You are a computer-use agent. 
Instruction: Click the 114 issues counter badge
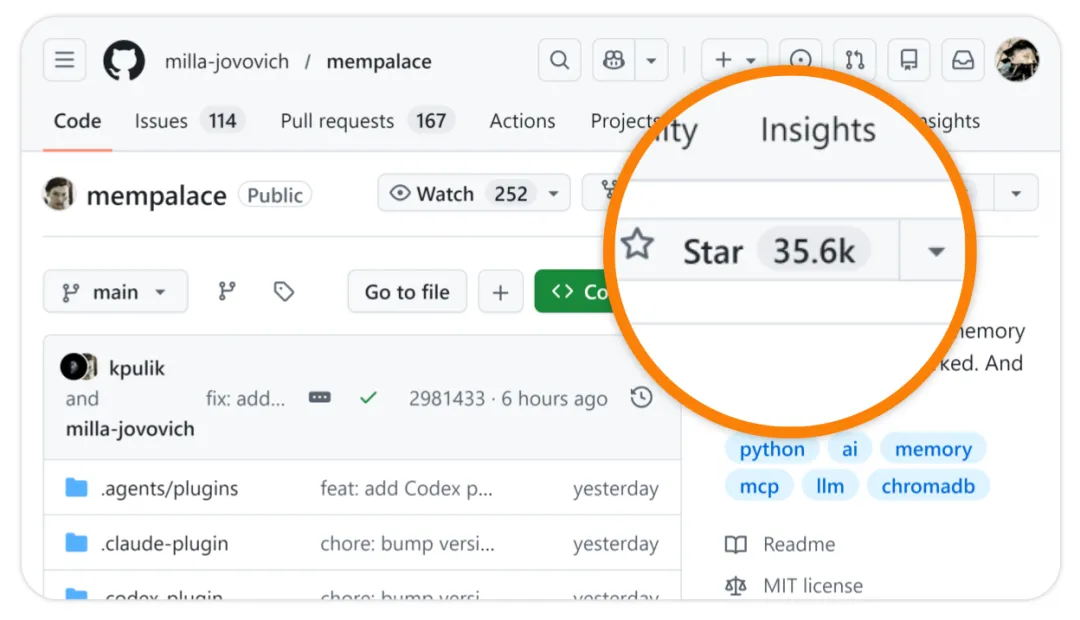point(222,121)
